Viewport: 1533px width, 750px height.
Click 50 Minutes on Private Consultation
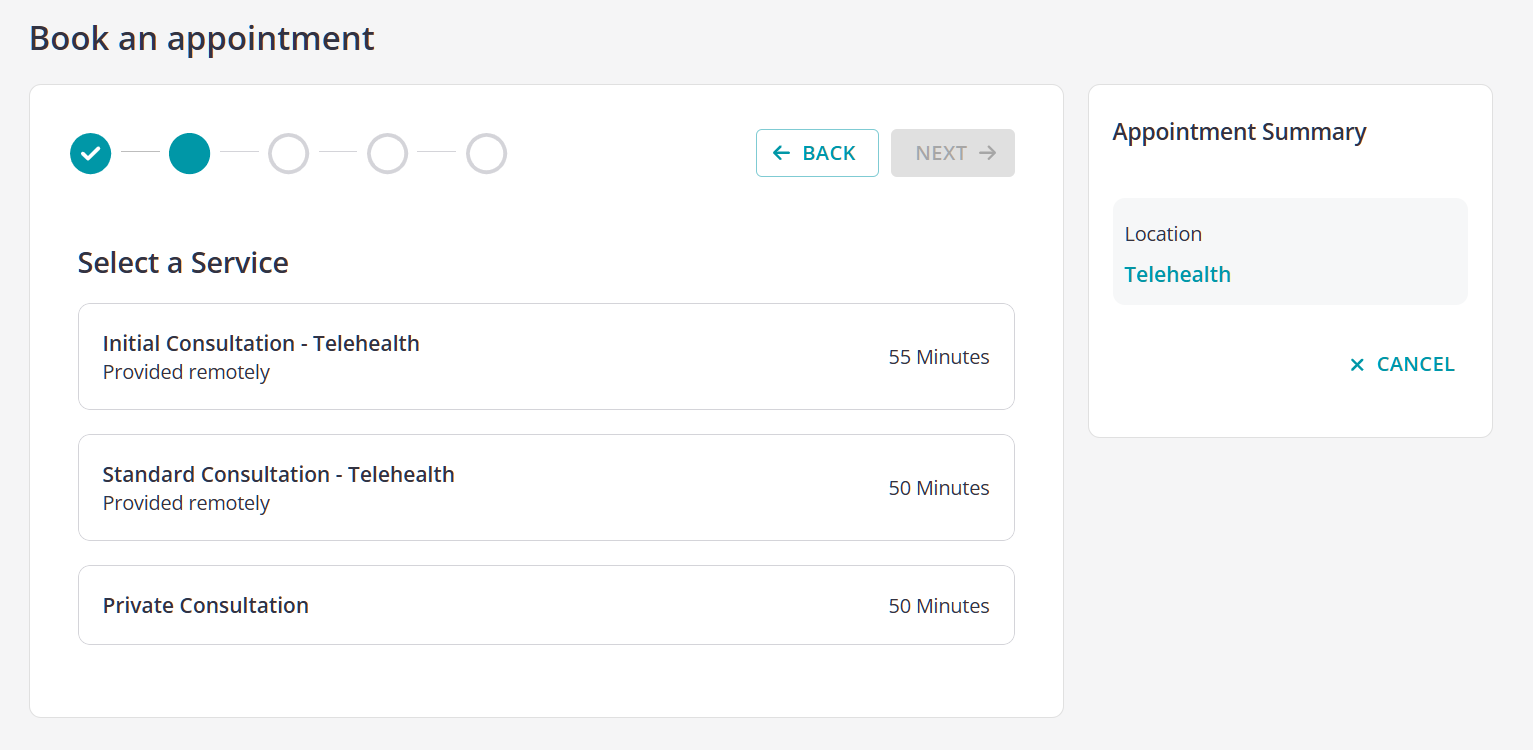(x=938, y=606)
